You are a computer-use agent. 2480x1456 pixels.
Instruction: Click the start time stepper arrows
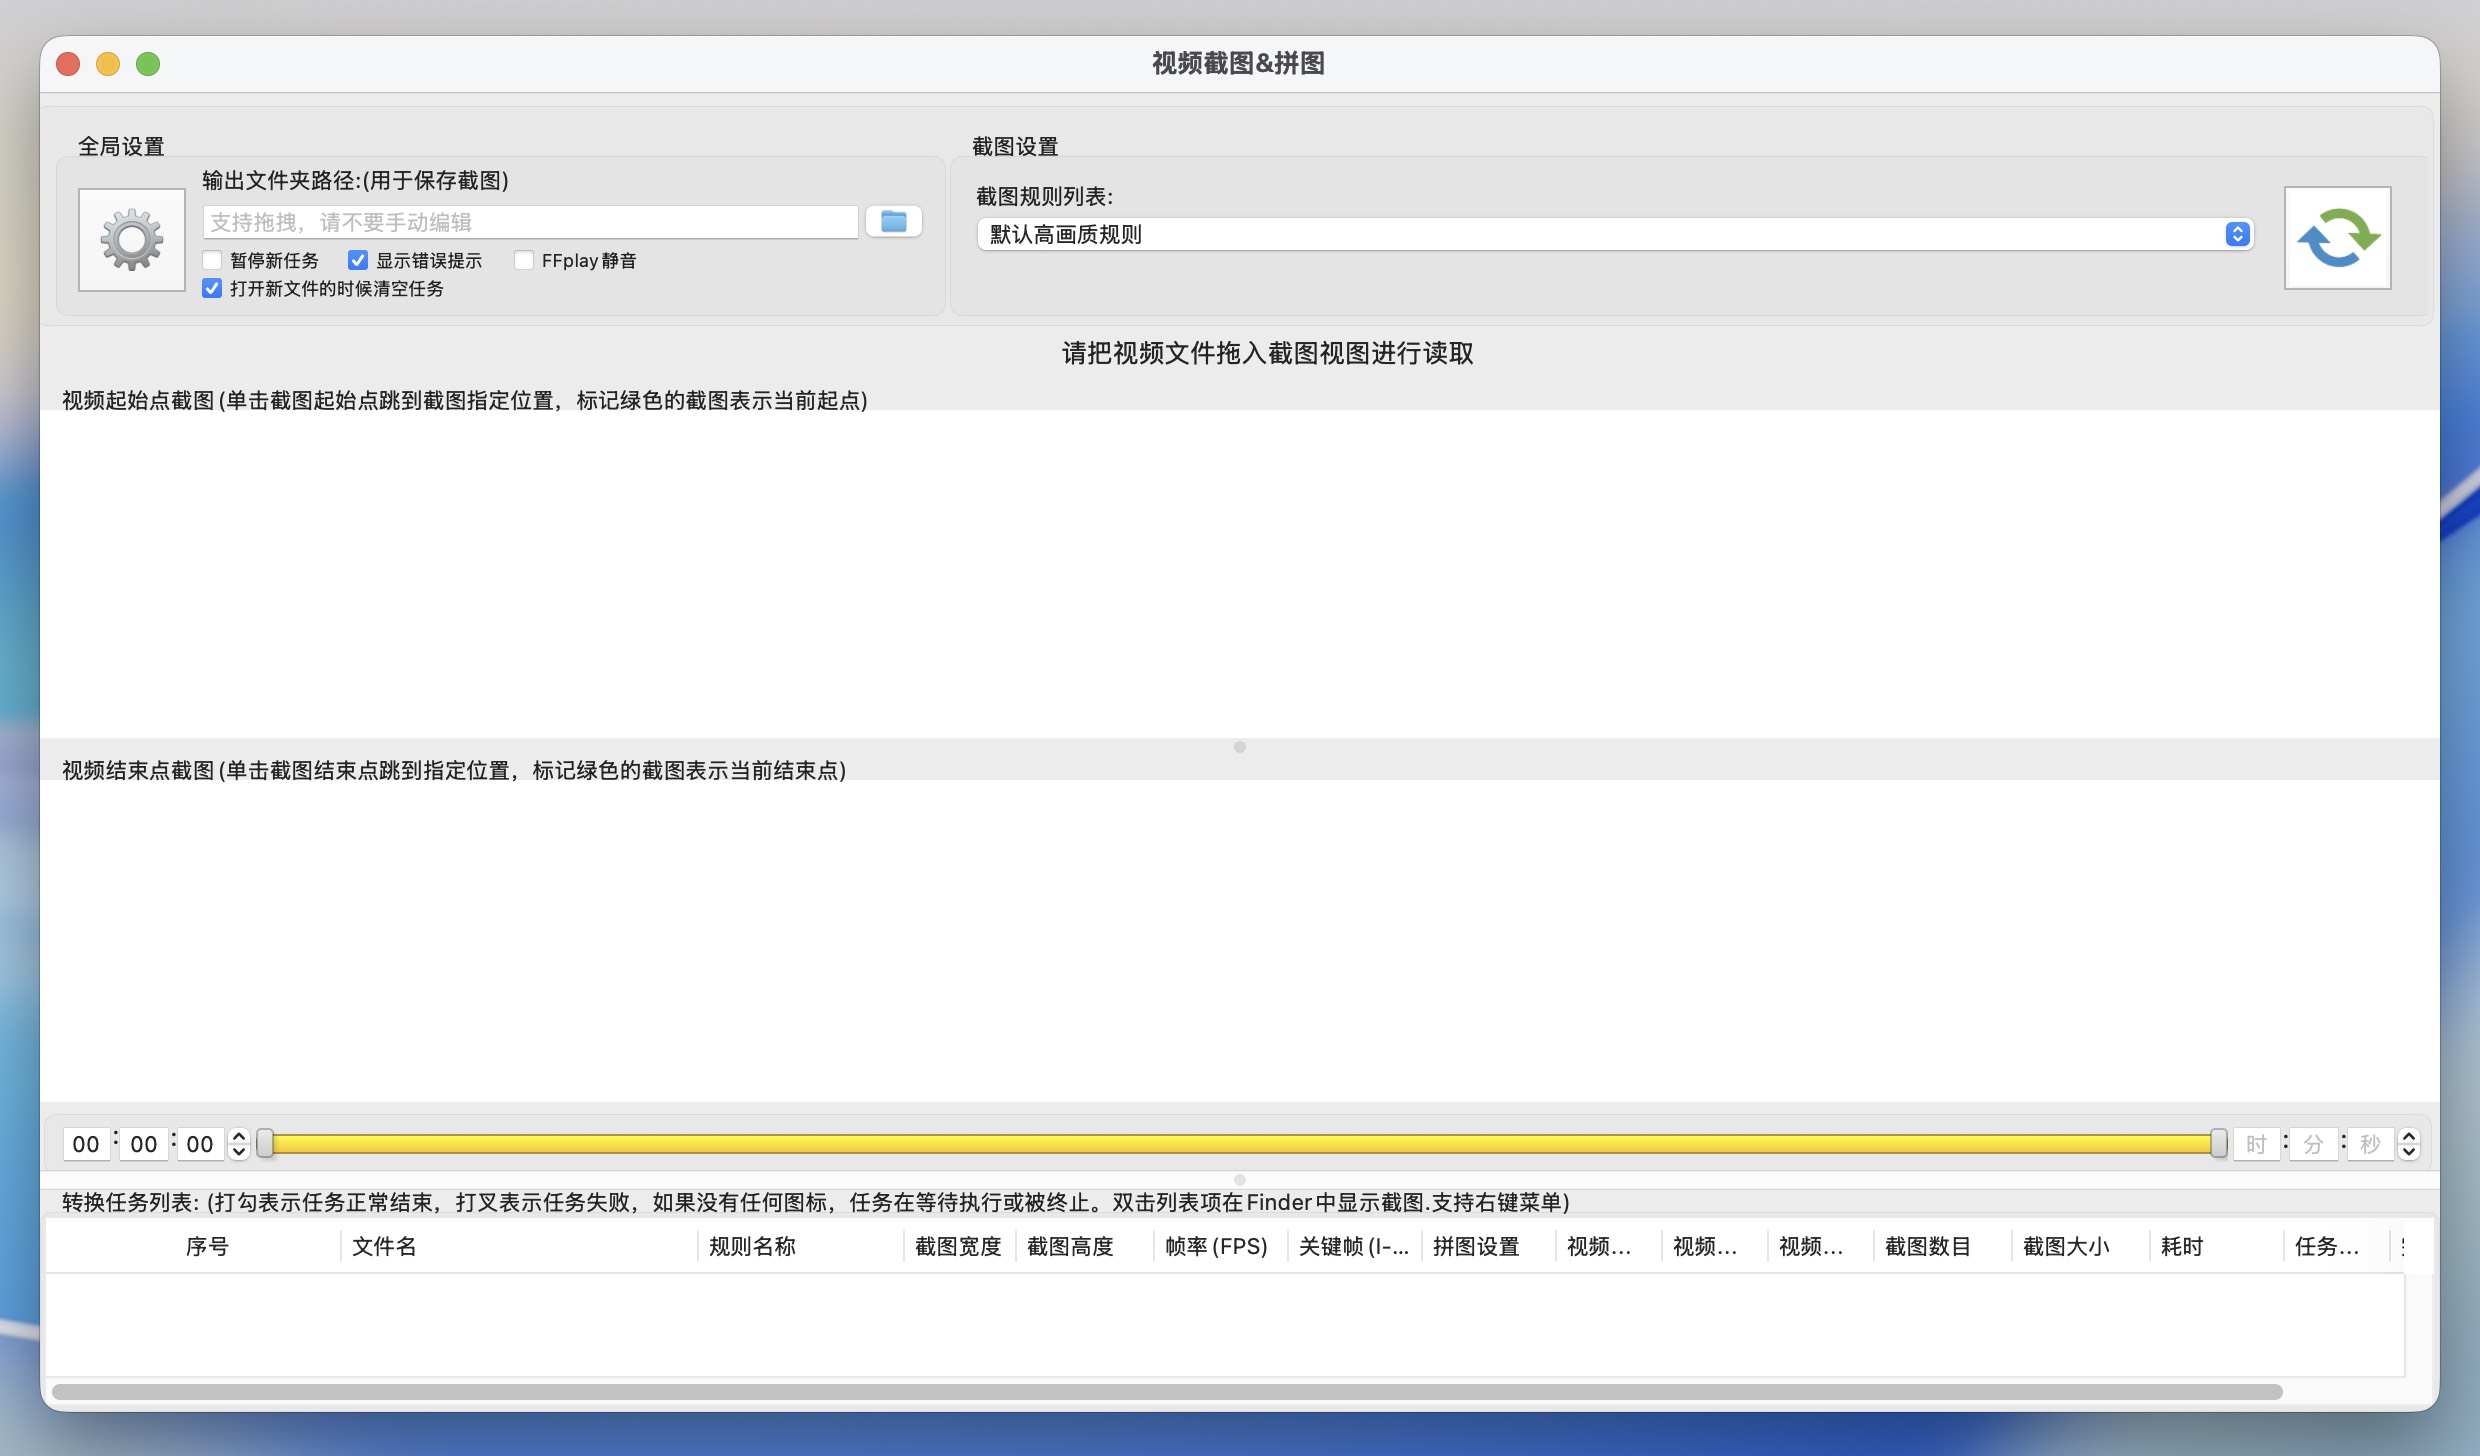click(x=239, y=1143)
